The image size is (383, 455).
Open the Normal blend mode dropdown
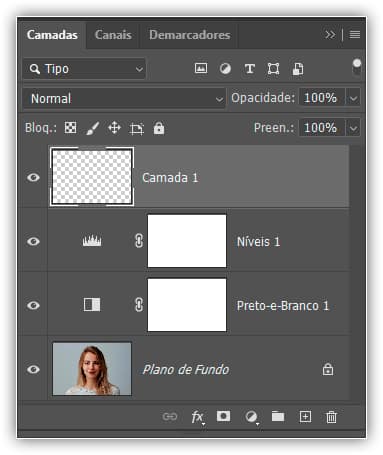click(124, 98)
